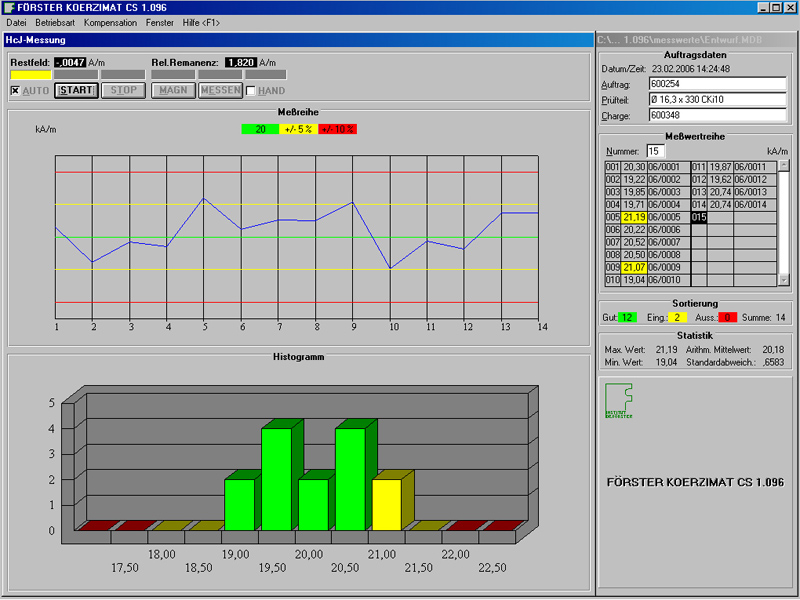Open Hilfe <F1> menu
800x600 pixels.
click(201, 22)
